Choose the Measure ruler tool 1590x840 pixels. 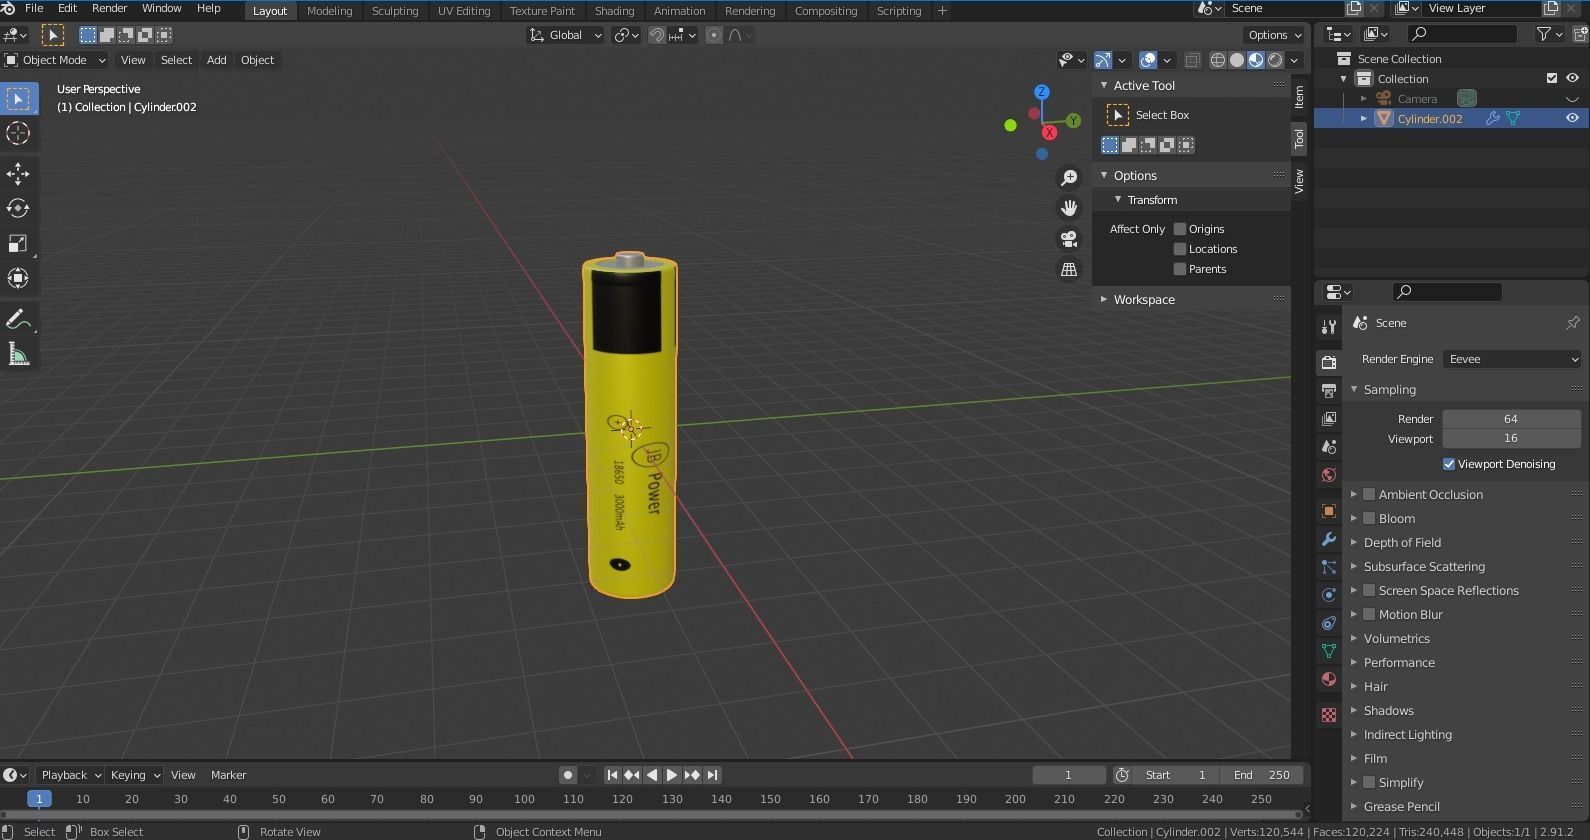pos(18,354)
